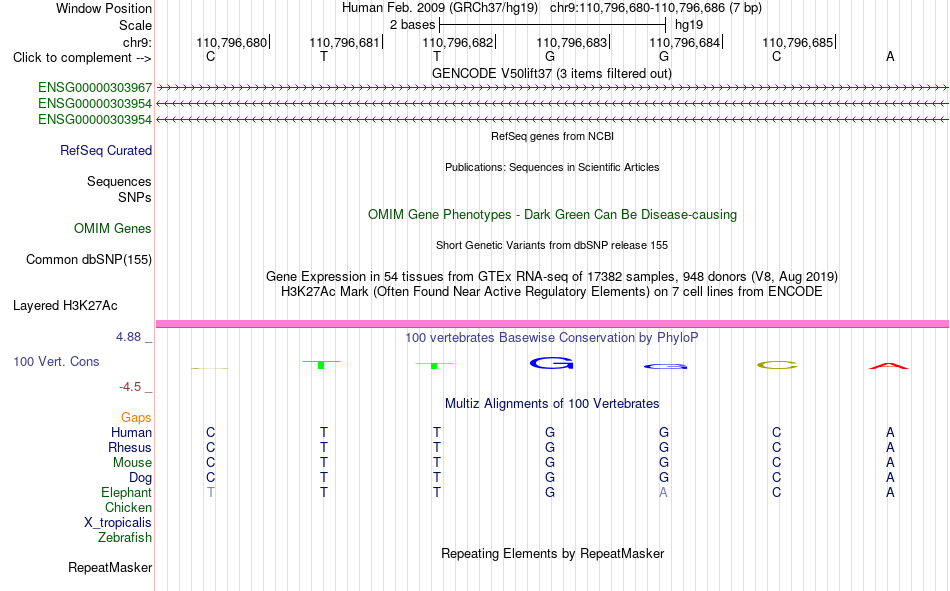Click the GTEx Gene Expression track title
This screenshot has height=591, width=950.
tap(552, 276)
